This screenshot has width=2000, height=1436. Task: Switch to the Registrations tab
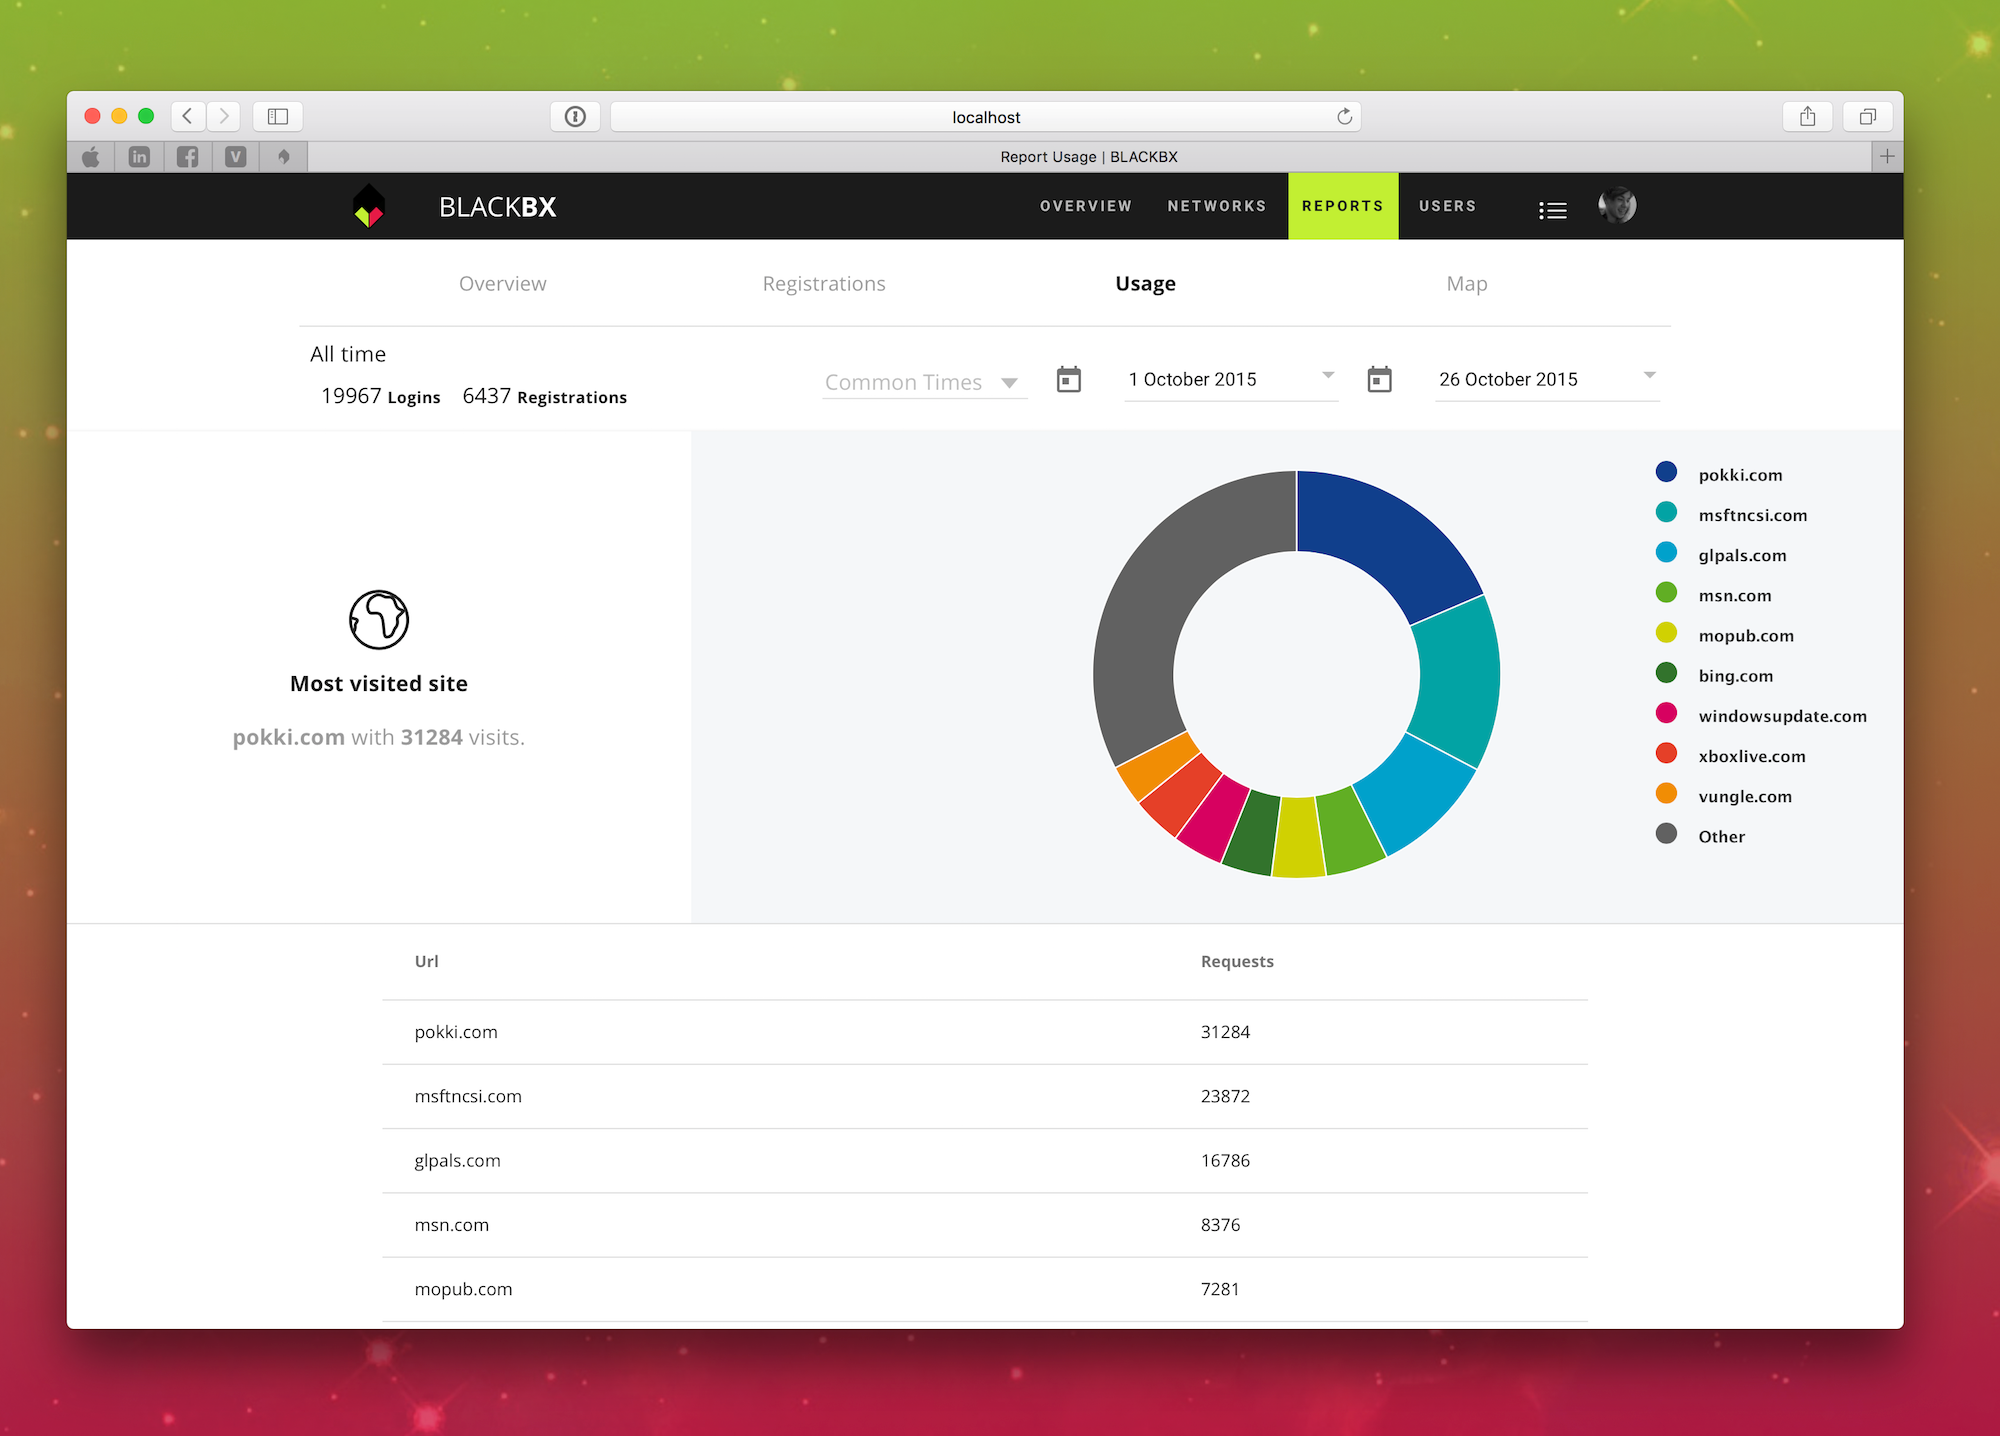(x=823, y=284)
